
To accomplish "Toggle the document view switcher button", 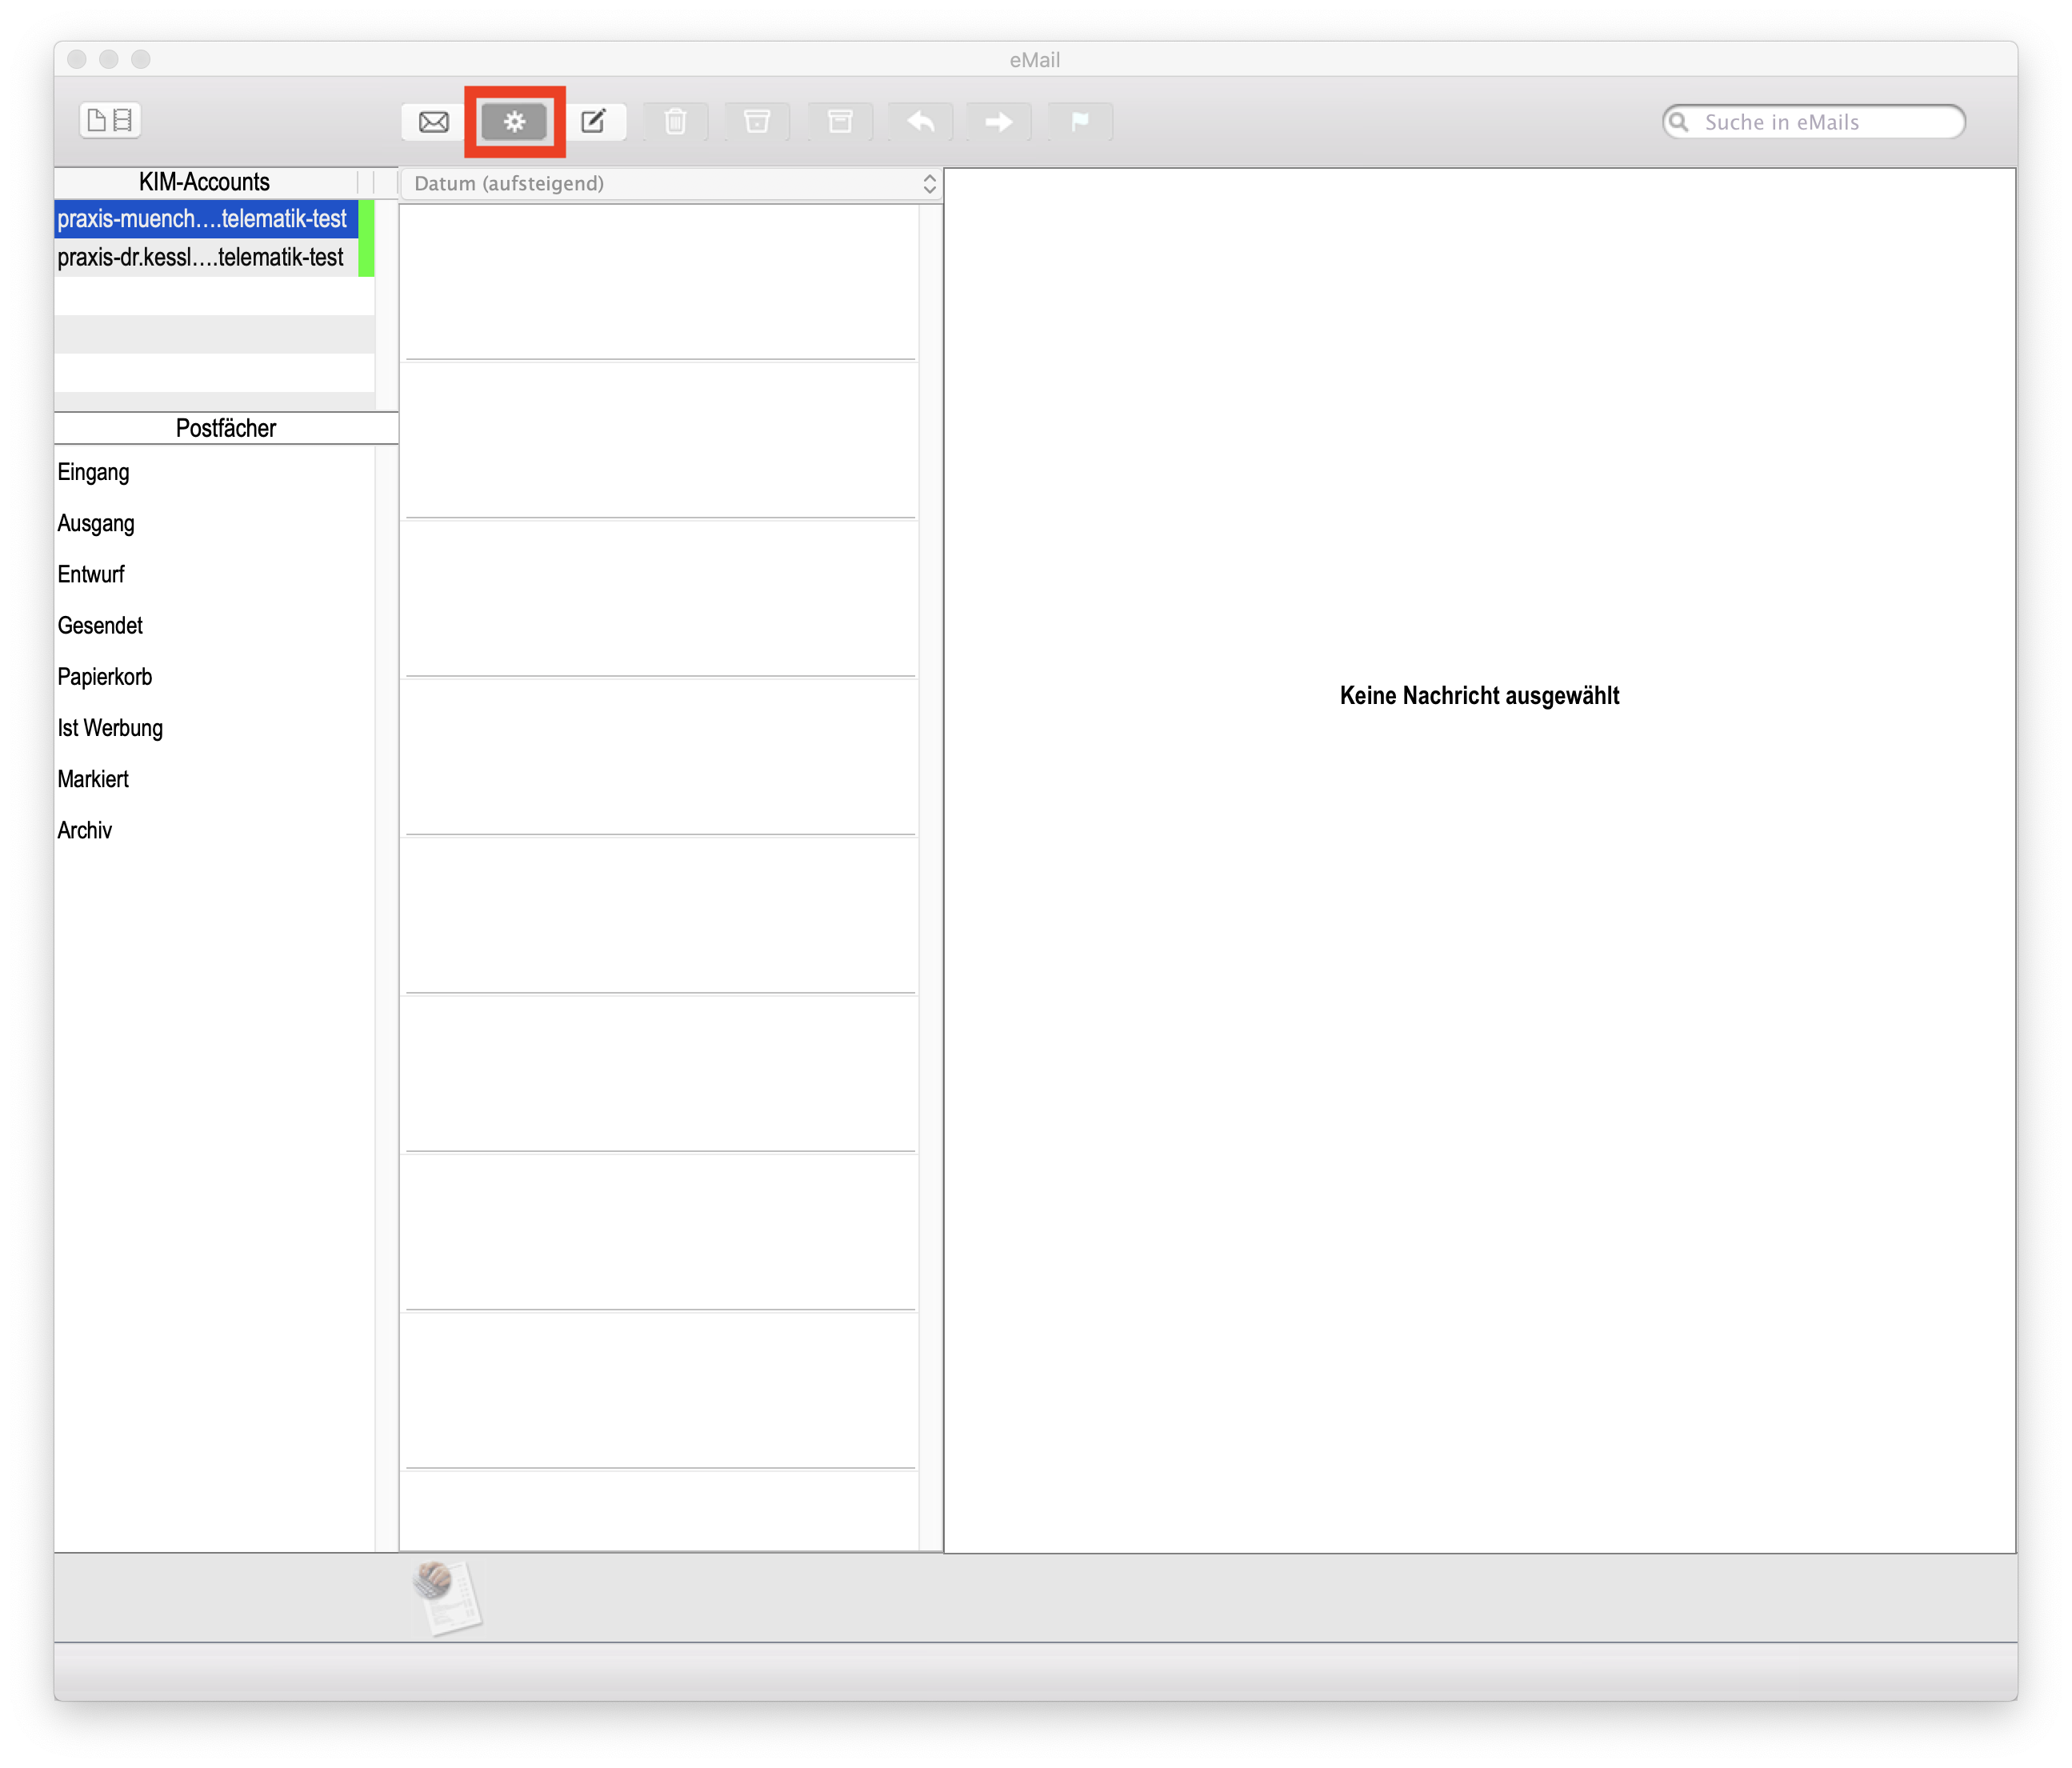I will pos(110,121).
